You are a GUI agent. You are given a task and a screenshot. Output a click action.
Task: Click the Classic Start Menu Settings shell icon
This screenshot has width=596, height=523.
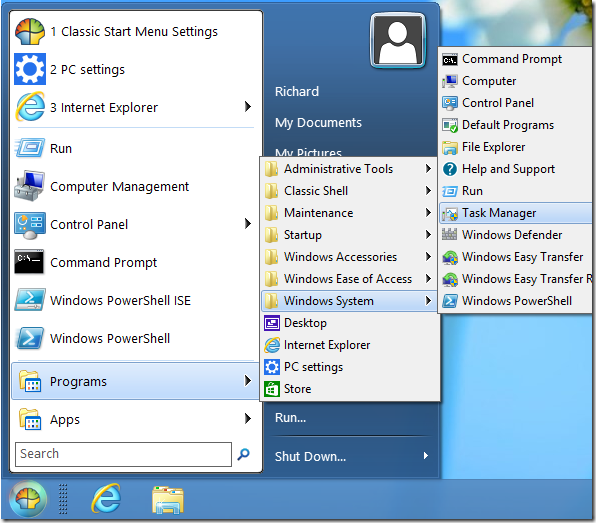(x=30, y=31)
